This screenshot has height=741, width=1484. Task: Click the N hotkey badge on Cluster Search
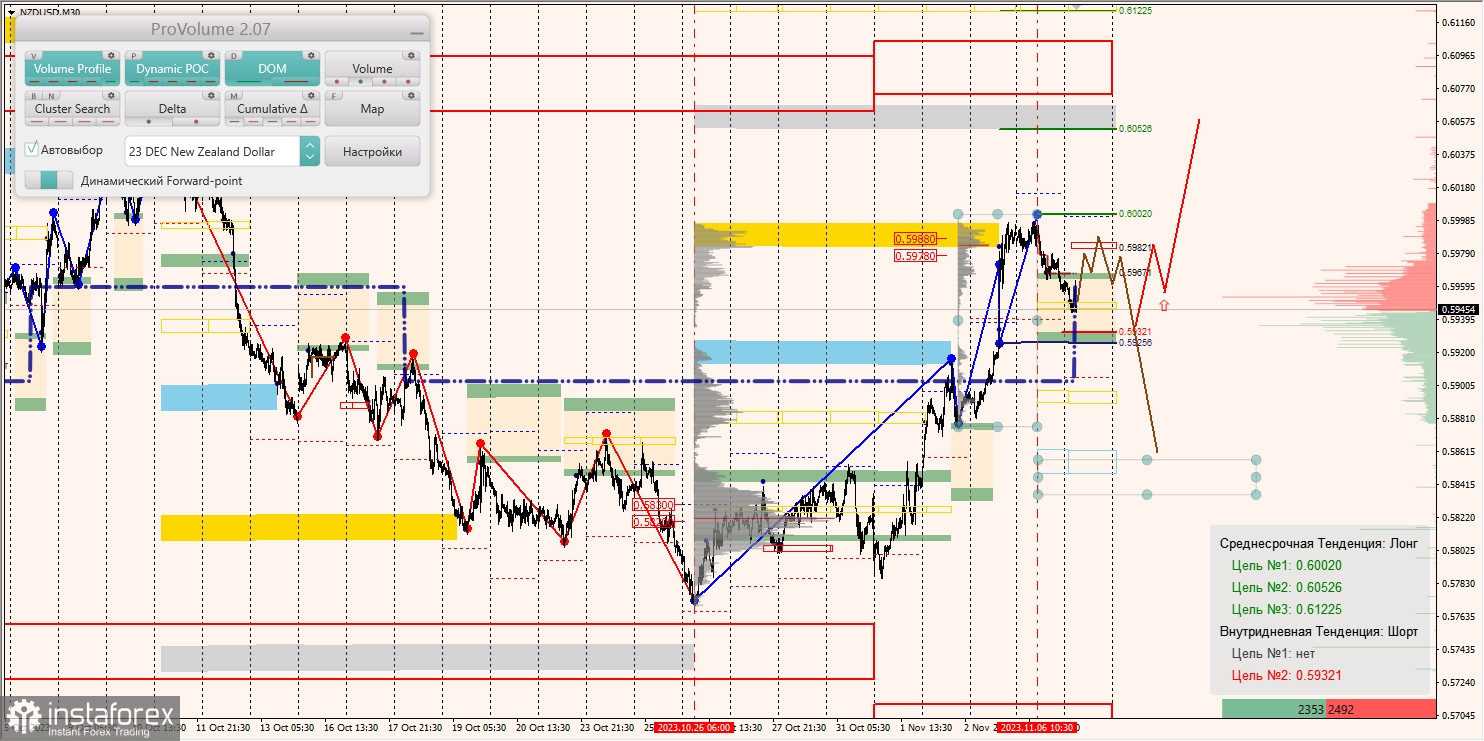coord(51,96)
